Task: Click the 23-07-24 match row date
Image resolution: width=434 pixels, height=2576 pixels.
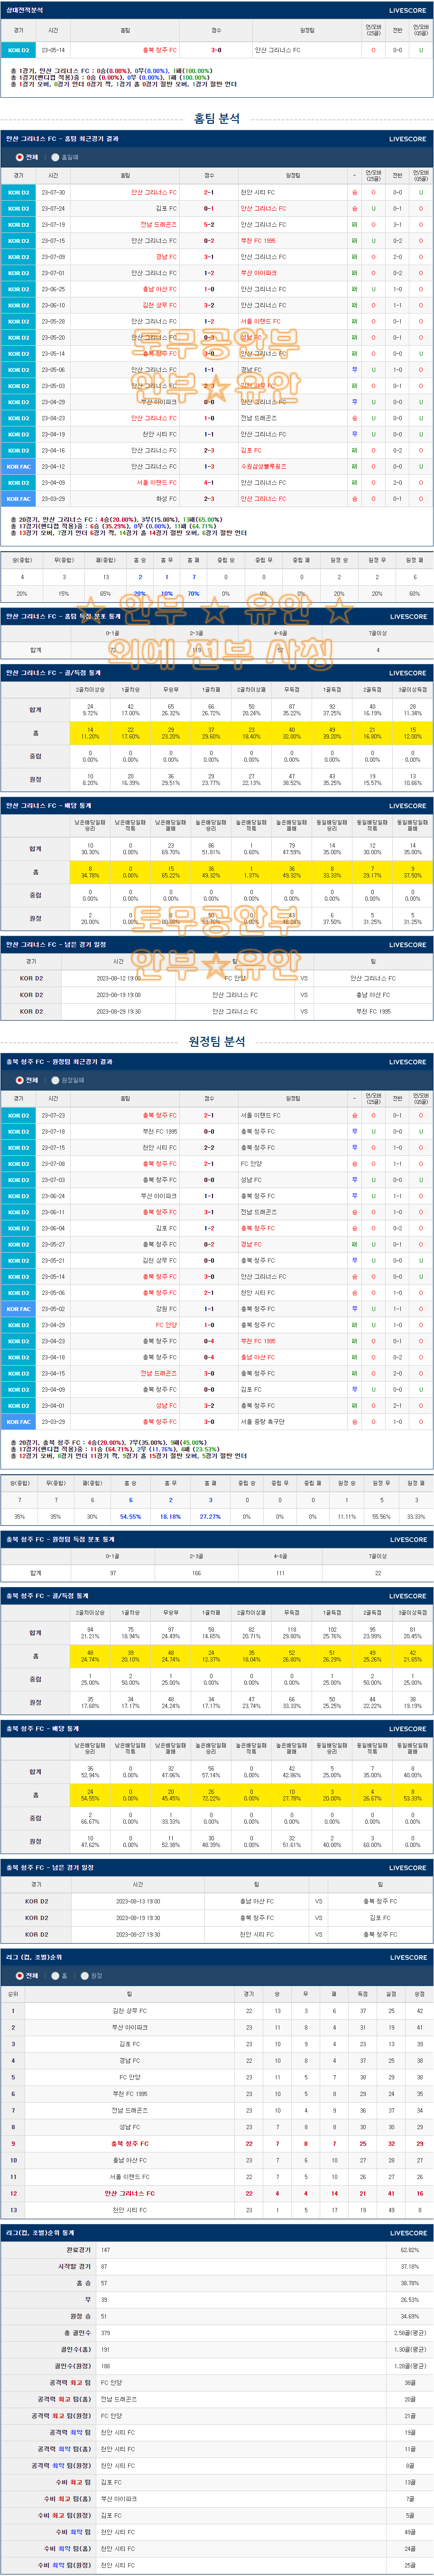Action: point(53,209)
